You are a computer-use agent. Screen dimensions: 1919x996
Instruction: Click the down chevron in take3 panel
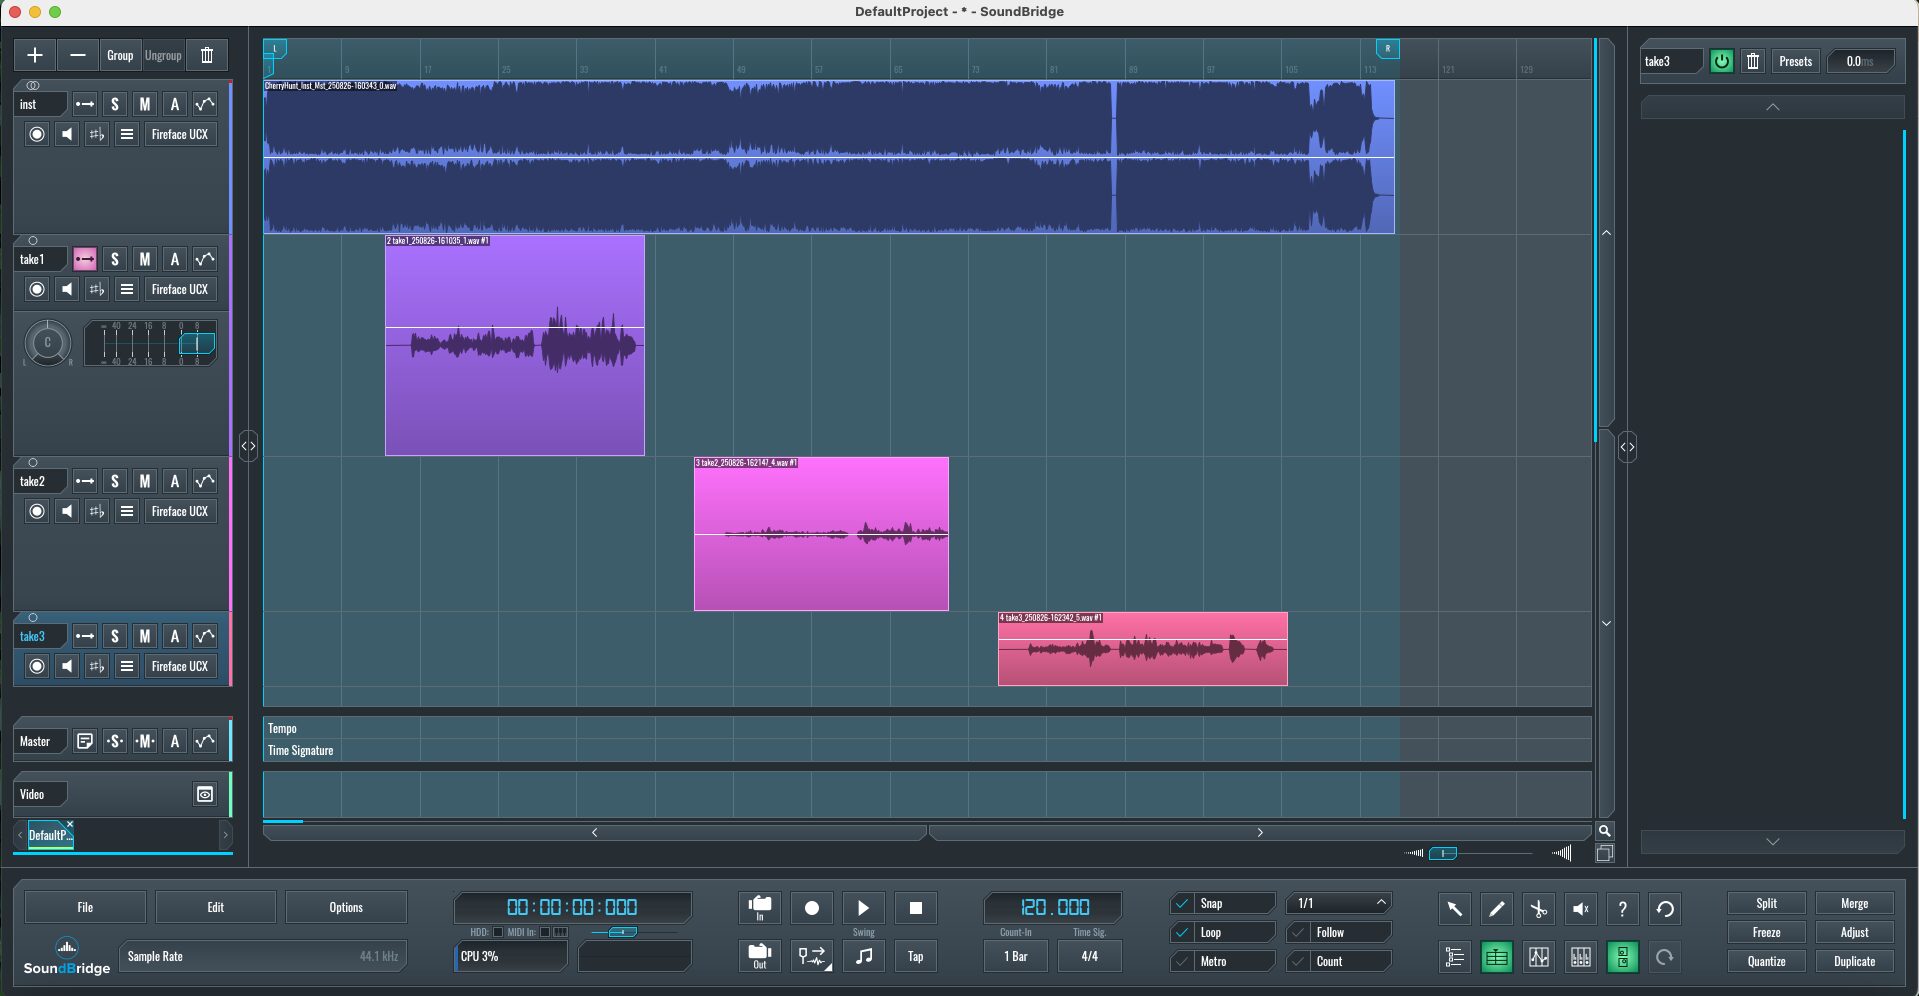point(1773,842)
